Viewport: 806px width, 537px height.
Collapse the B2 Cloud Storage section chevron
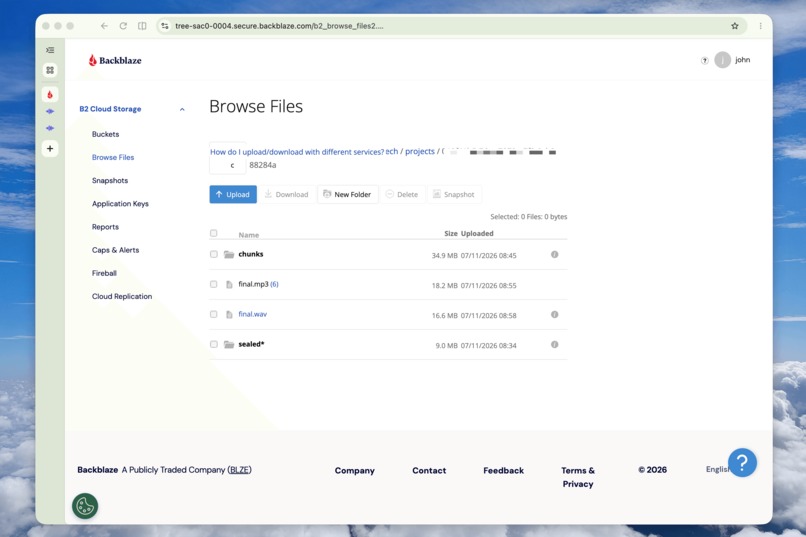pyautogui.click(x=182, y=109)
